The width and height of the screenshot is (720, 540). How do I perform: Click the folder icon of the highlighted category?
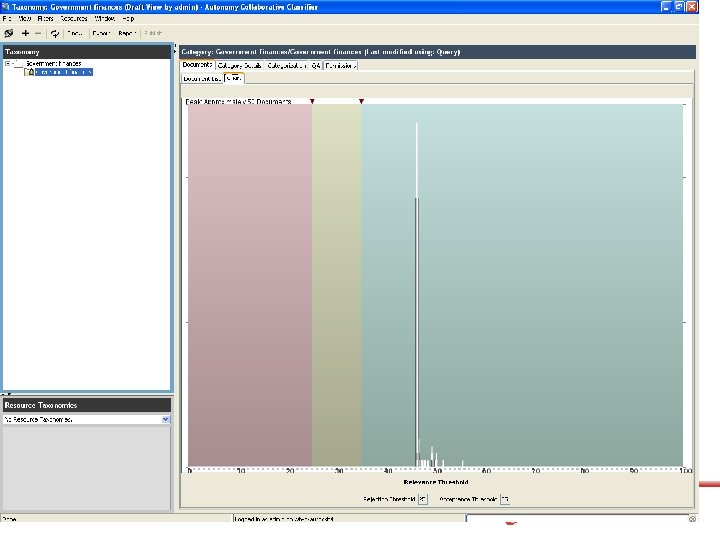[x=29, y=72]
